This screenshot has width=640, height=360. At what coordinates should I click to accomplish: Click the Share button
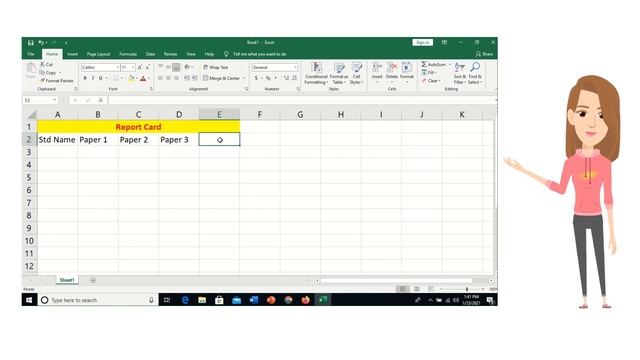484,54
